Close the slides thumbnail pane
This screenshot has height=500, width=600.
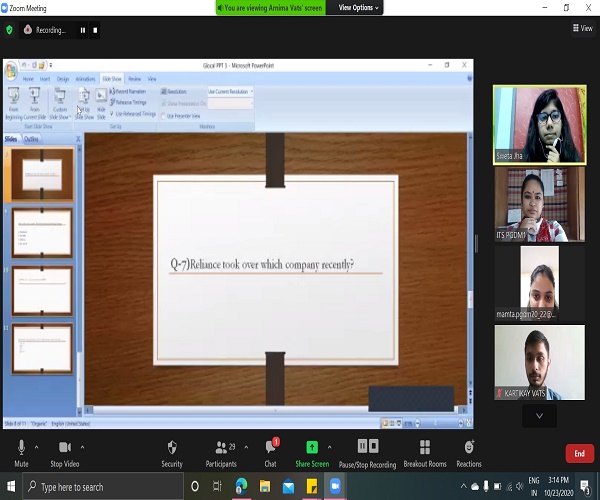tap(78, 139)
